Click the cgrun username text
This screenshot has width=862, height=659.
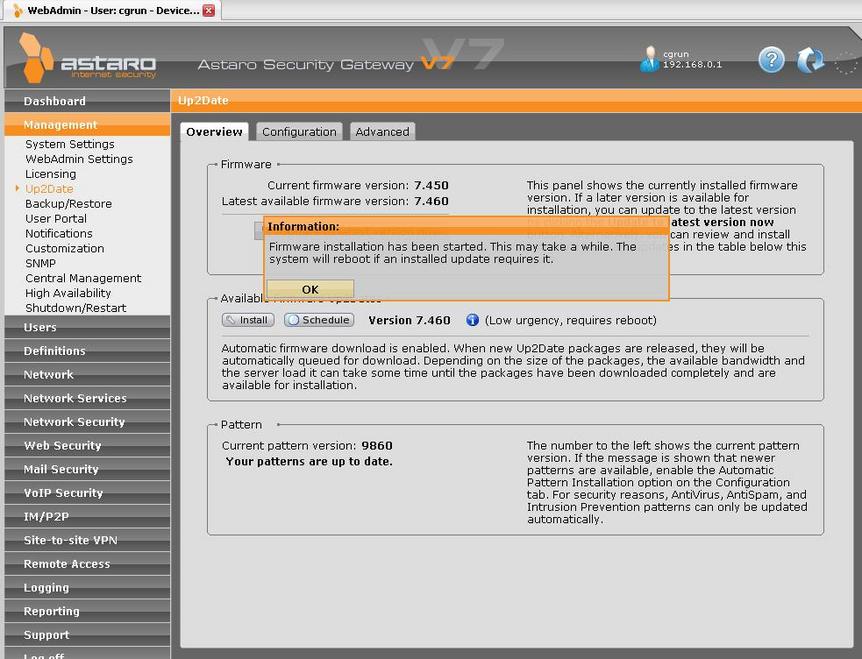click(x=676, y=54)
